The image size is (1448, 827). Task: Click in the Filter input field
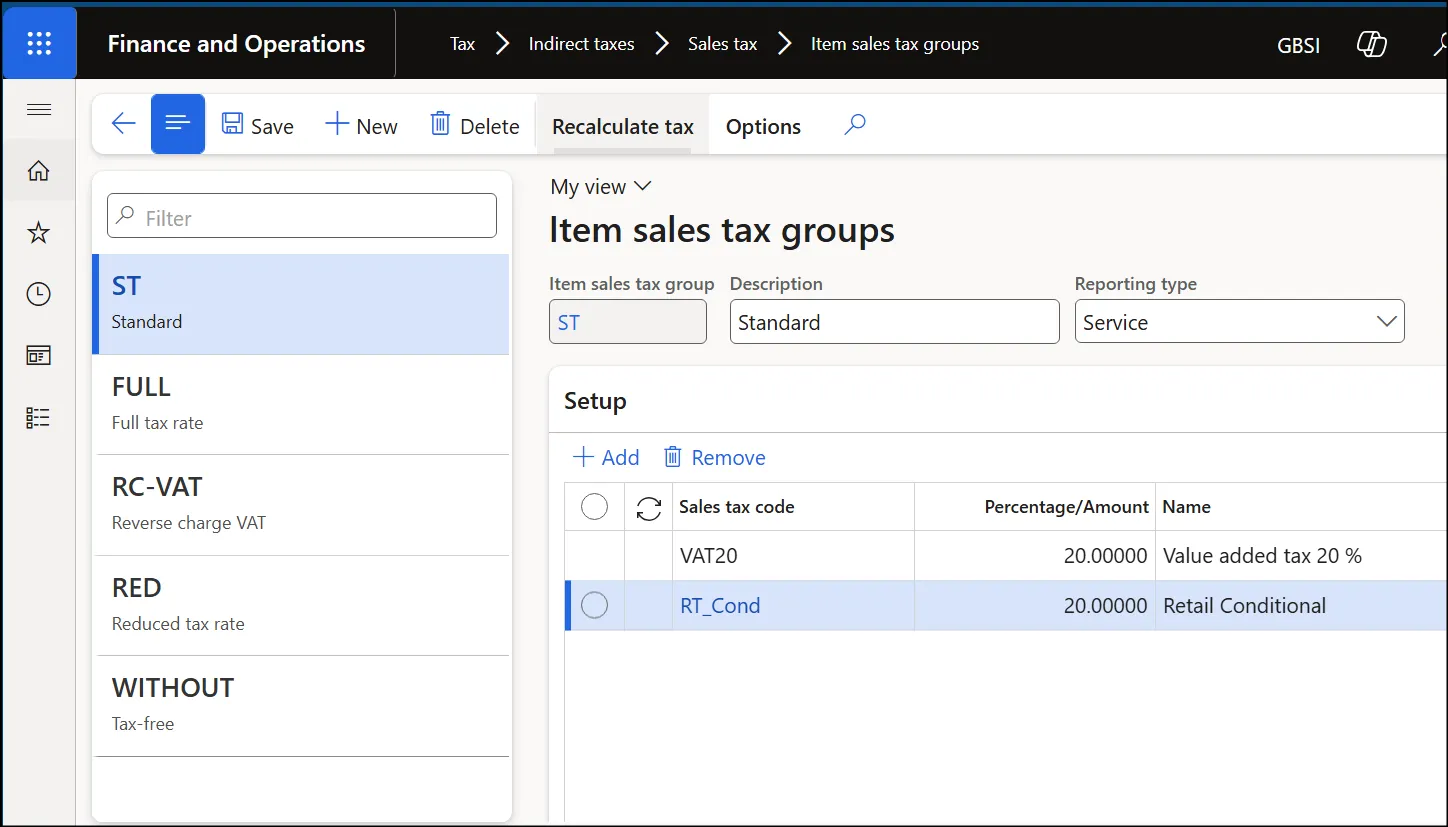pyautogui.click(x=302, y=216)
